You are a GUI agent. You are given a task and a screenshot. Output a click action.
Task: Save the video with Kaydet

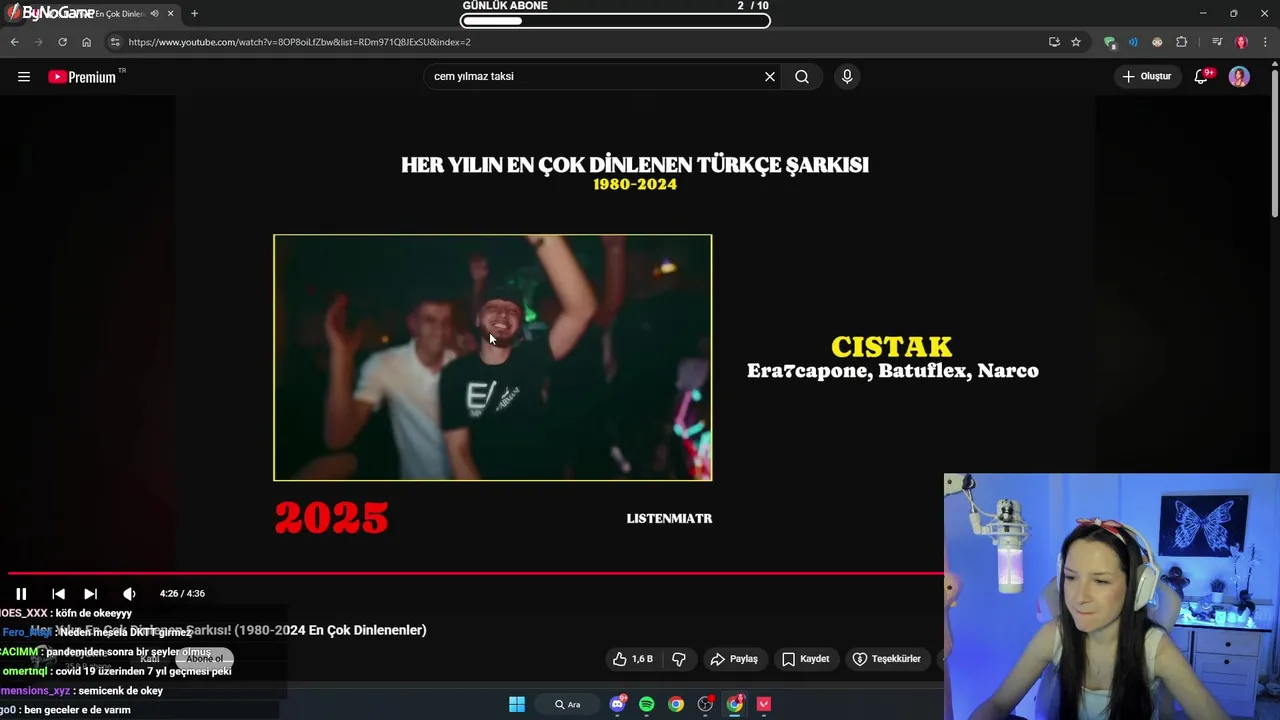coord(806,659)
